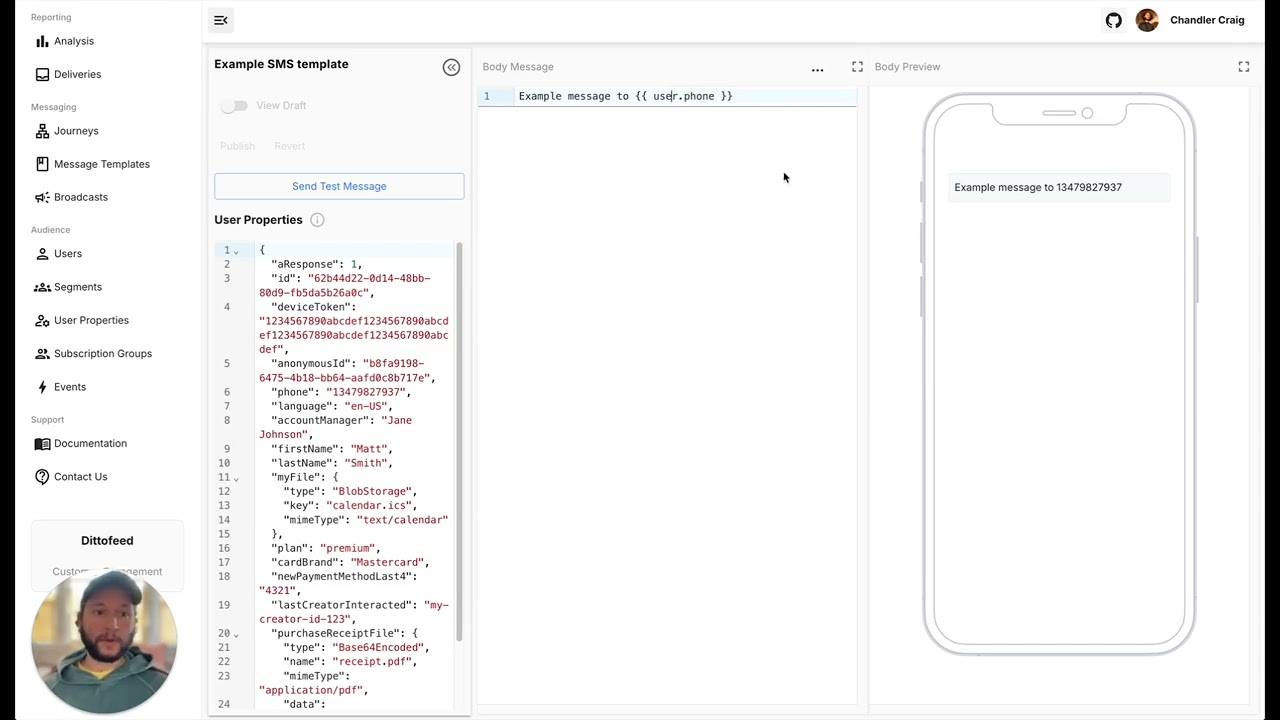The height and width of the screenshot is (720, 1280).
Task: Click into Body Message code editor line
Action: [x=685, y=96]
